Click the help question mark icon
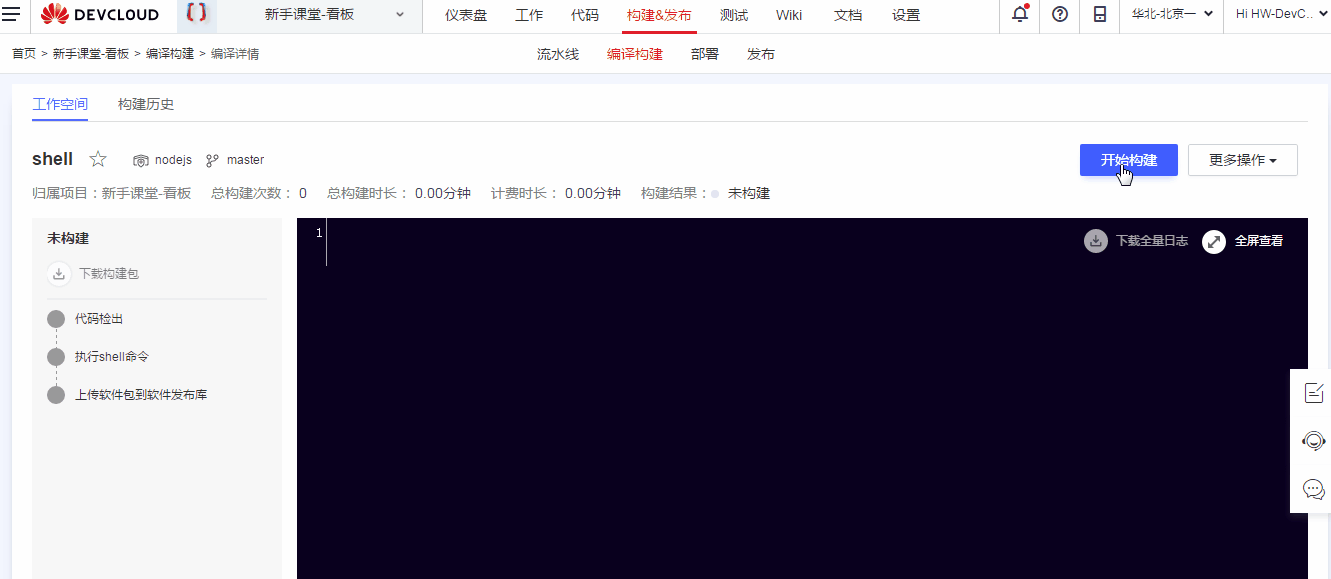This screenshot has width=1331, height=579. (x=1059, y=16)
